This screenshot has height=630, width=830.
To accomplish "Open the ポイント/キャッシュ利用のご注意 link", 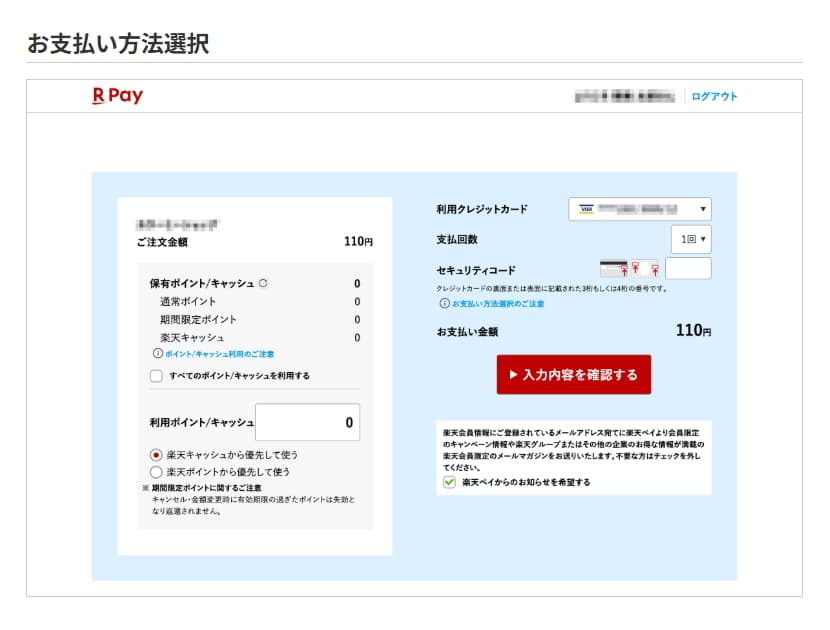I will point(218,352).
